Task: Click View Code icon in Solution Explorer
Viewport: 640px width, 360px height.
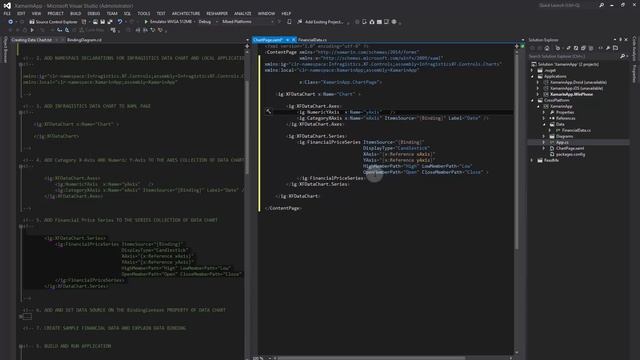Action: [600, 48]
